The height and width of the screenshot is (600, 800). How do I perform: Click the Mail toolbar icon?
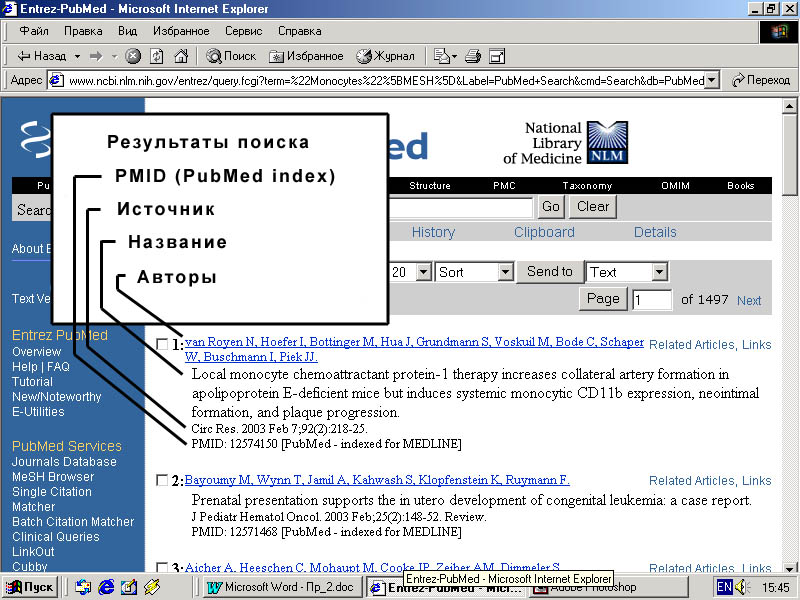(441, 56)
